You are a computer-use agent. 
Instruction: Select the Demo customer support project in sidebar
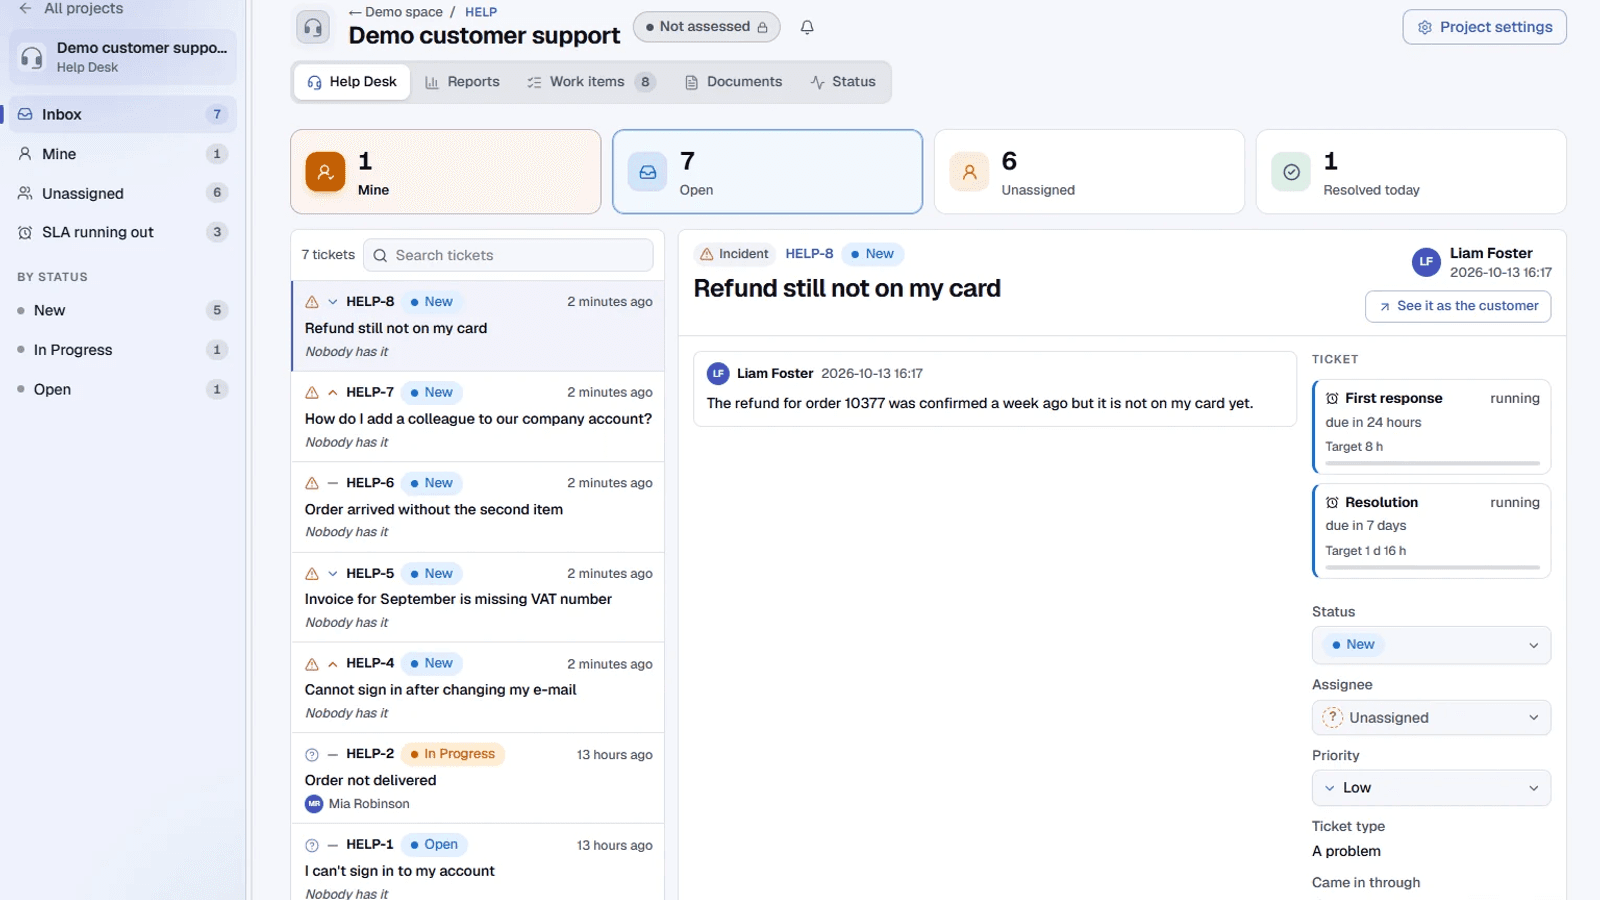[122, 57]
